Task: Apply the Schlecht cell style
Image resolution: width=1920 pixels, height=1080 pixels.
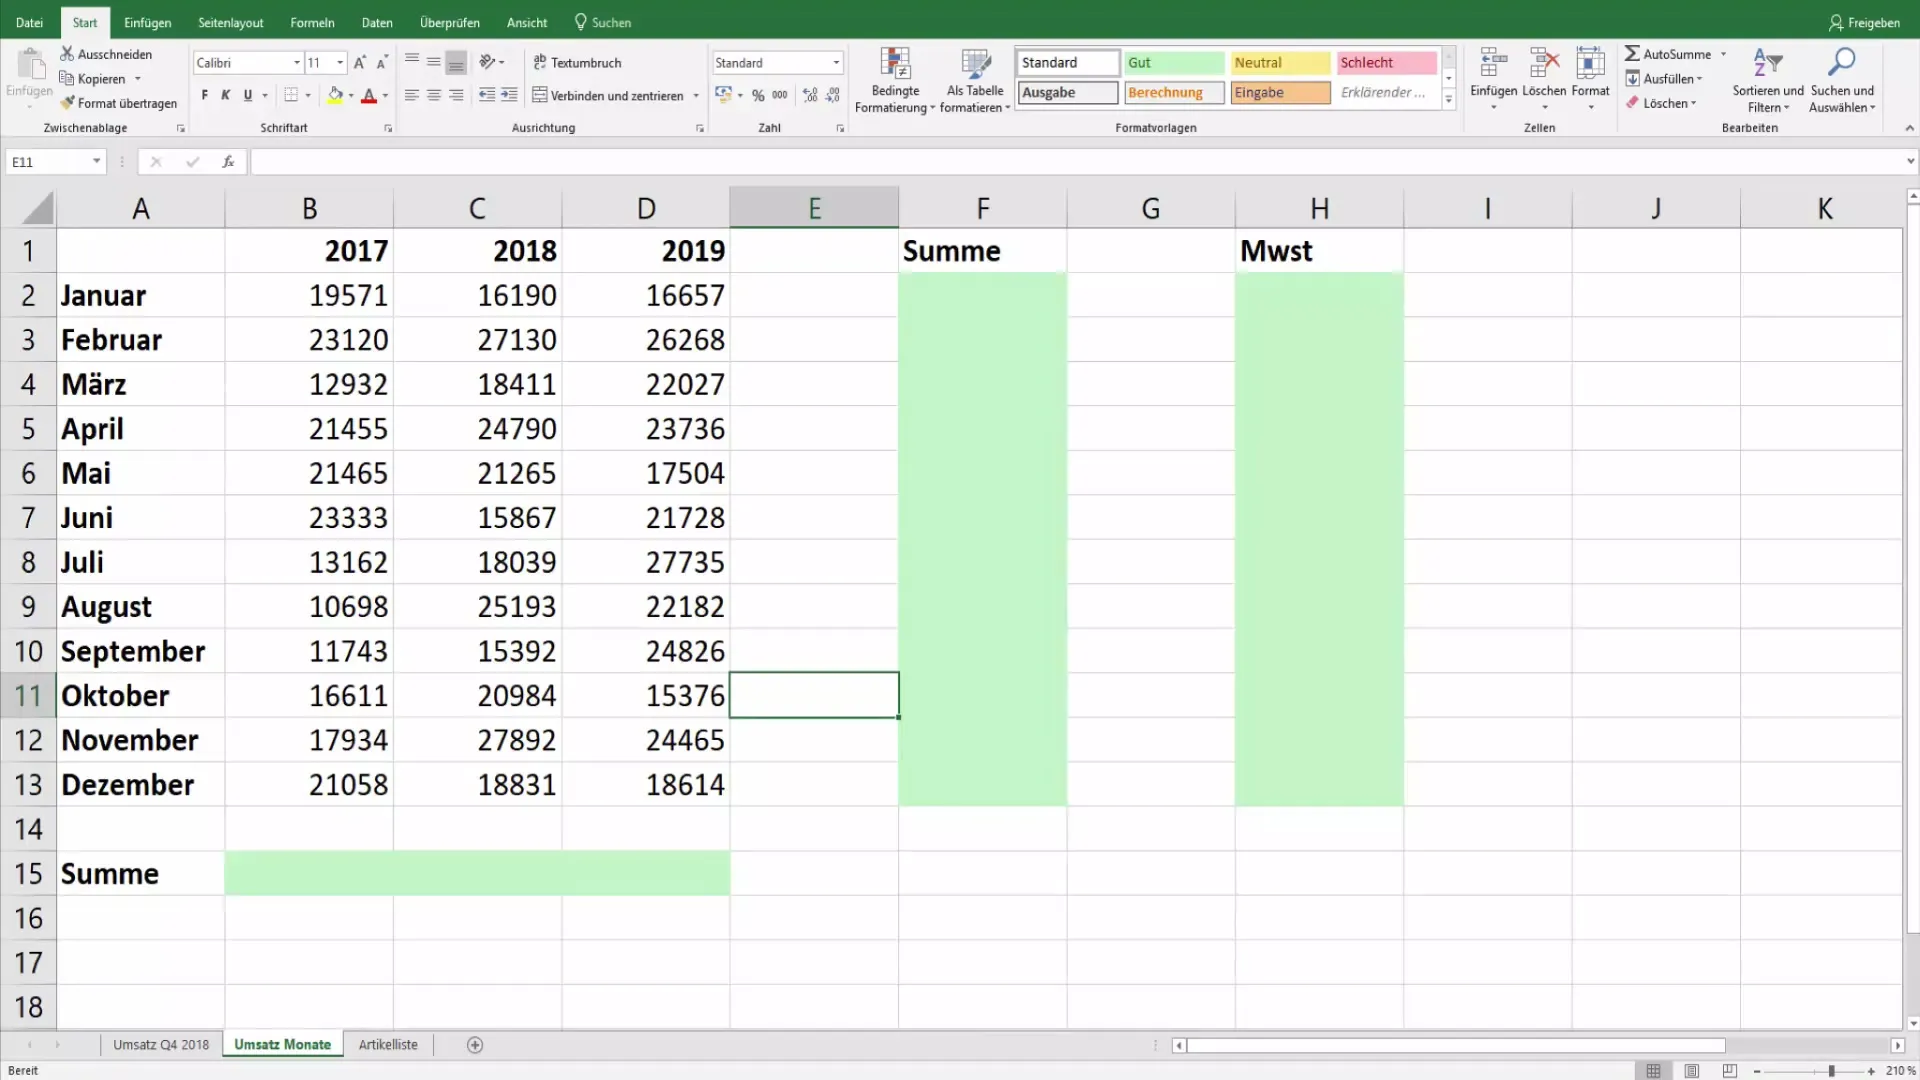Action: [1386, 62]
